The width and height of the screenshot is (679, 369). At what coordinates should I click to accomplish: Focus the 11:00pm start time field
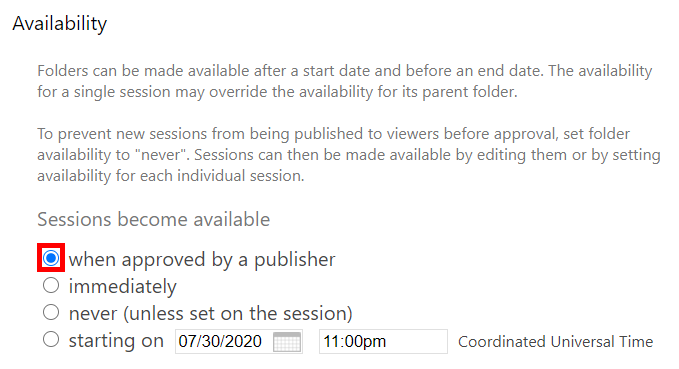(x=383, y=342)
